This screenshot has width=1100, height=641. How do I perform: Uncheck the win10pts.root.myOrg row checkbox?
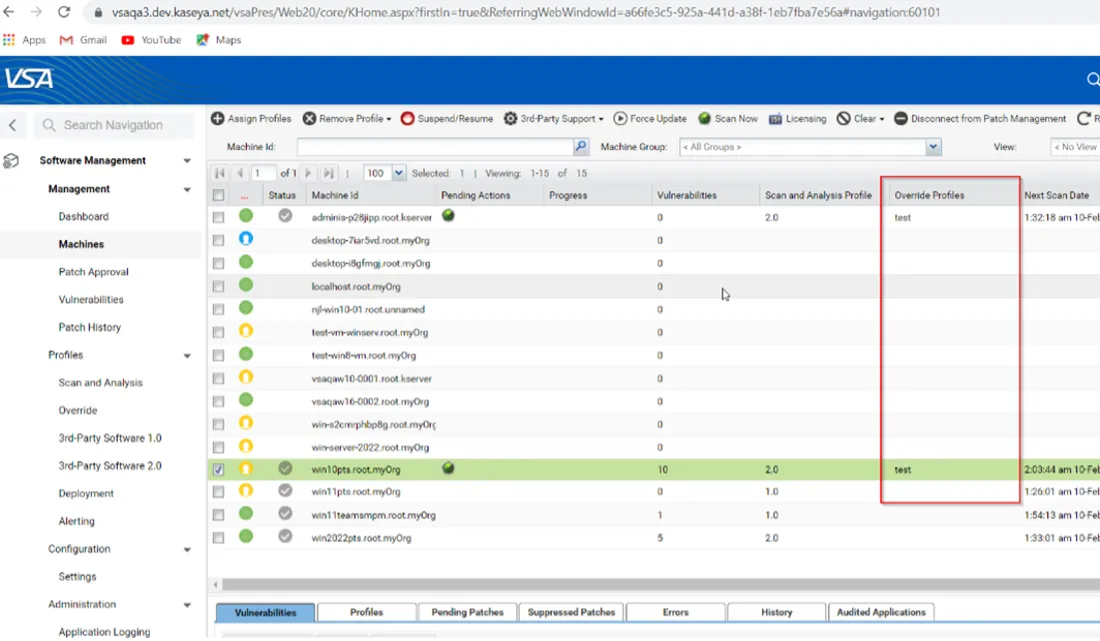coord(219,469)
